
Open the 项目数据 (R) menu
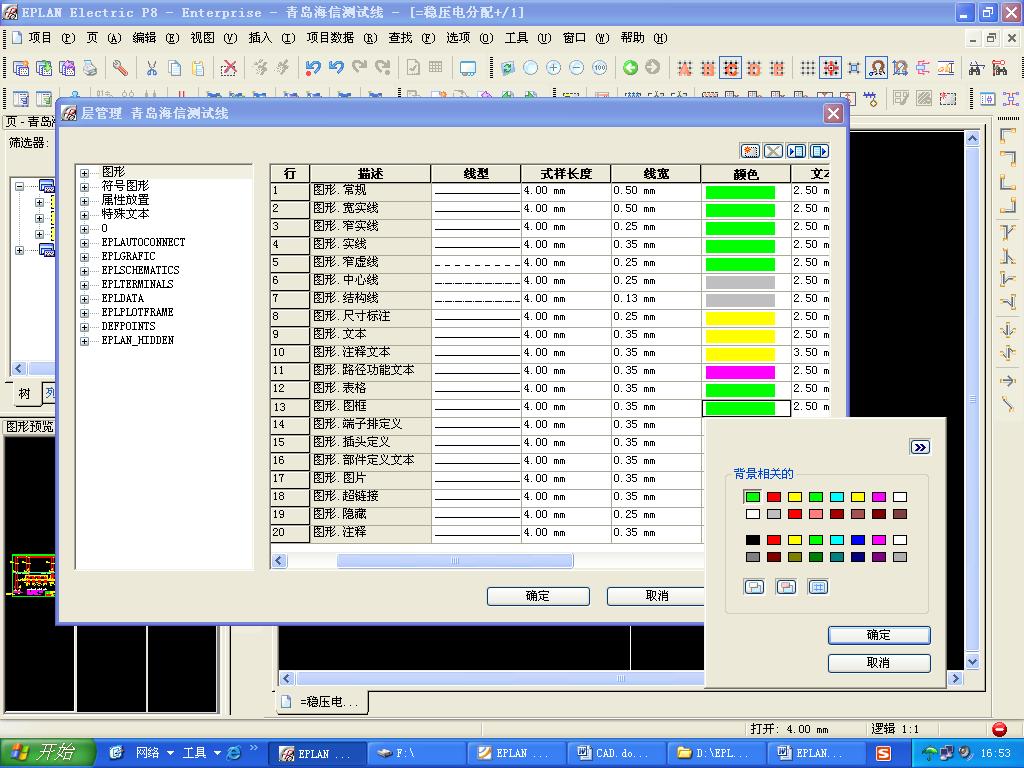[342, 38]
